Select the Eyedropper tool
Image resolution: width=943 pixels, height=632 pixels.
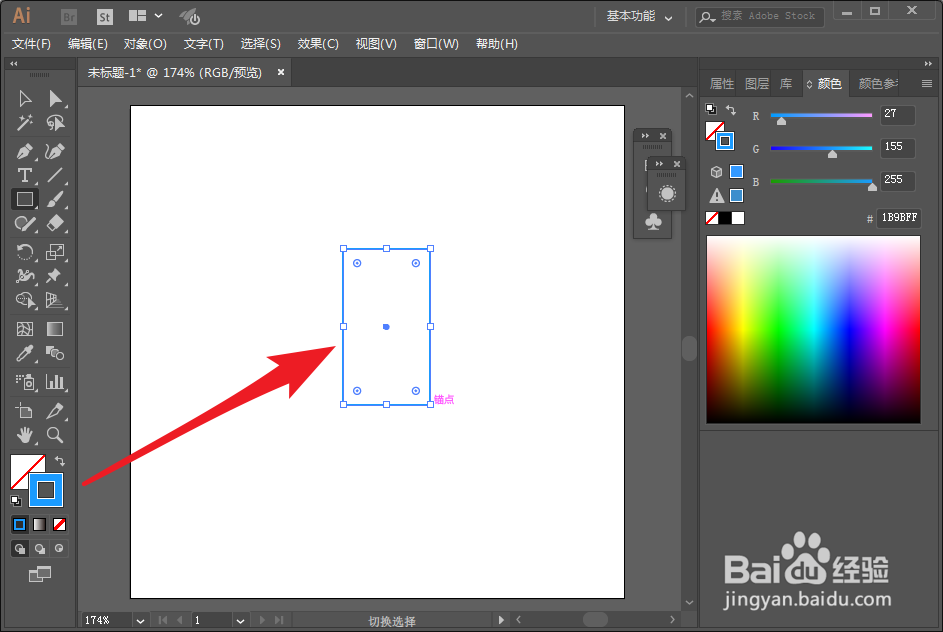point(25,353)
